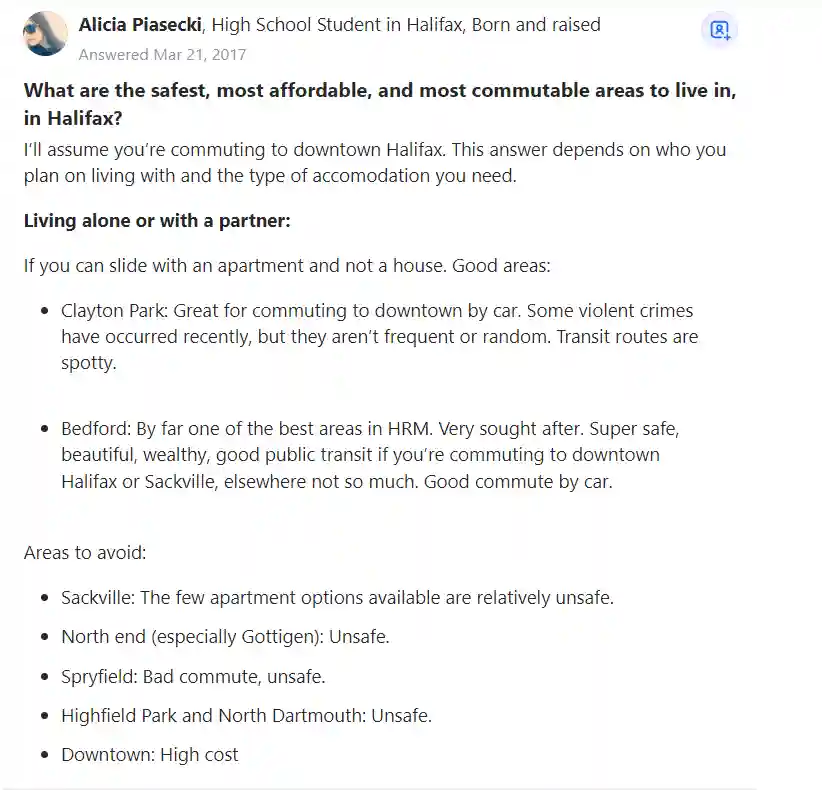This screenshot has height=790, width=822.
Task: Click the 'High School Student in Halifax' credential
Action: 338,25
